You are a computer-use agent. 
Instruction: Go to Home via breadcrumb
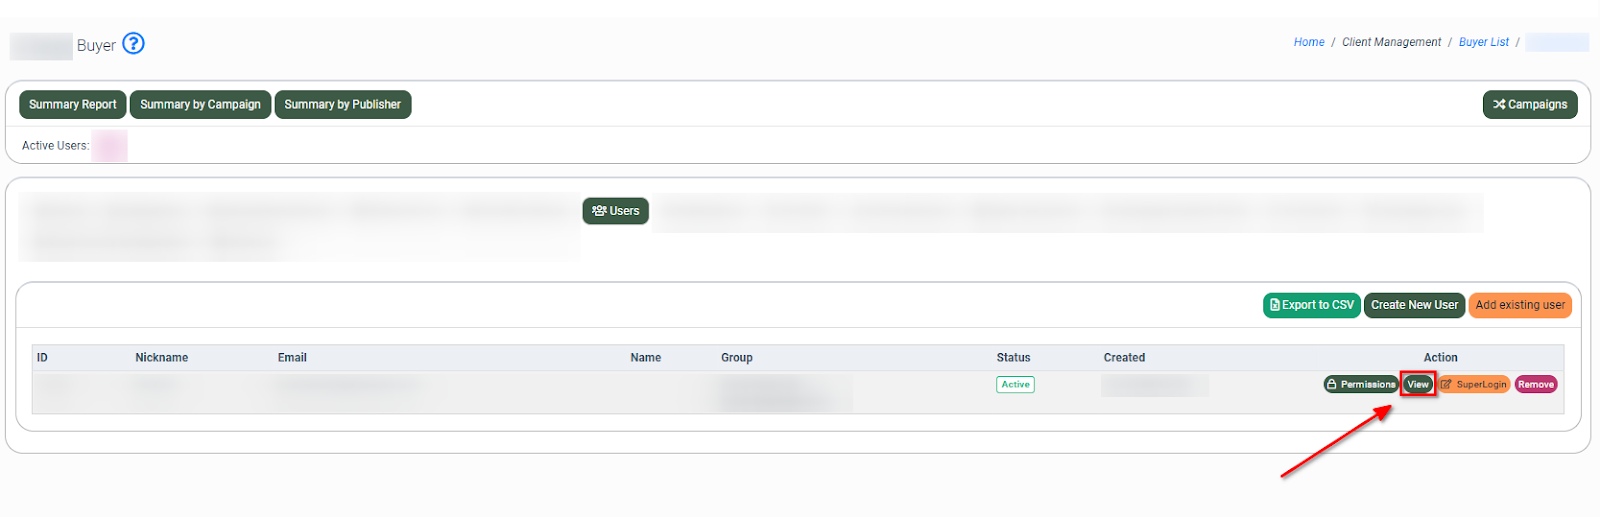1308,42
